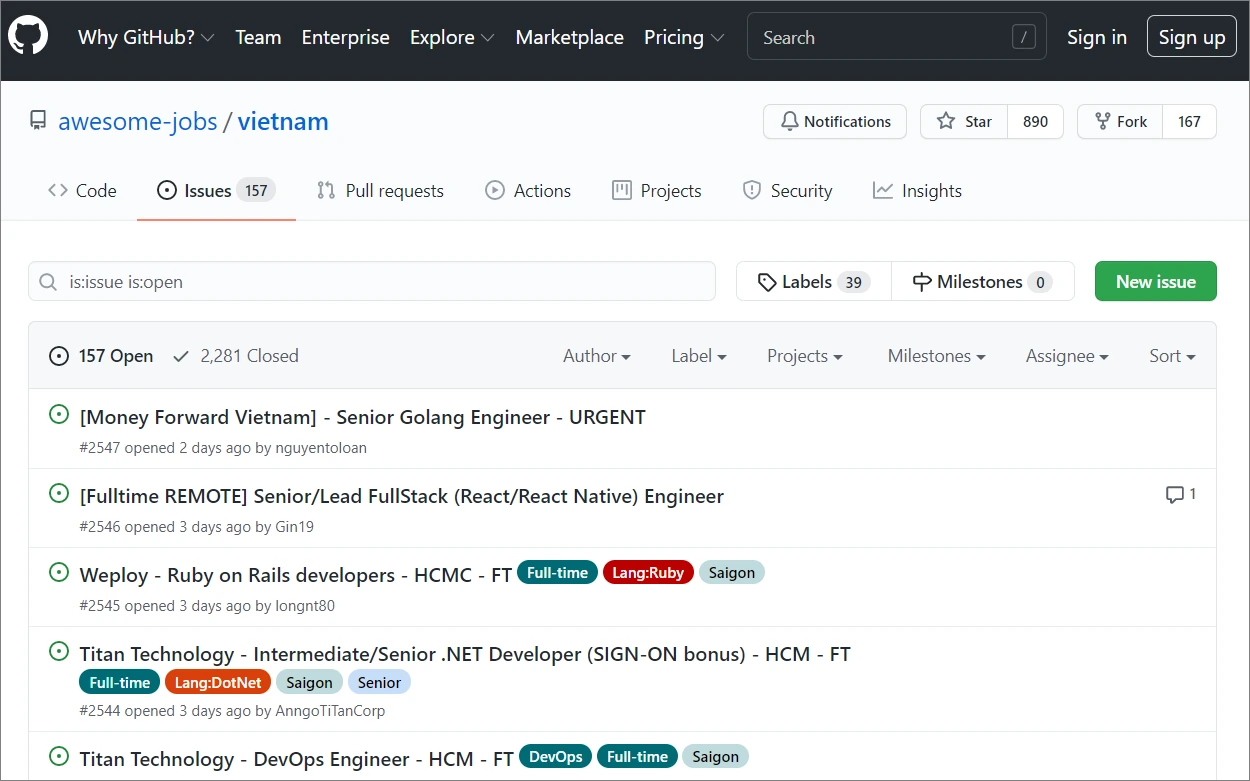
Task: Open the Sort dropdown
Action: coord(1172,355)
